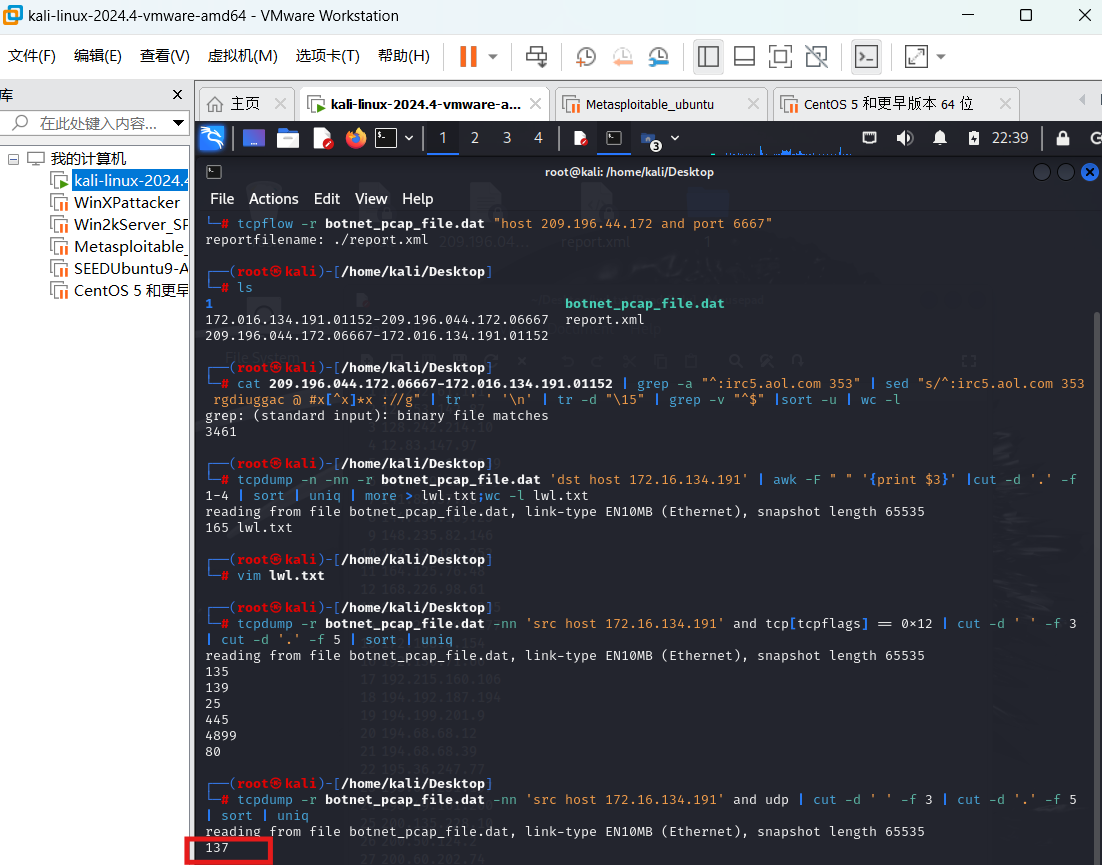The height and width of the screenshot is (866, 1102).
Task: Switch to workspace 3
Action: point(507,138)
